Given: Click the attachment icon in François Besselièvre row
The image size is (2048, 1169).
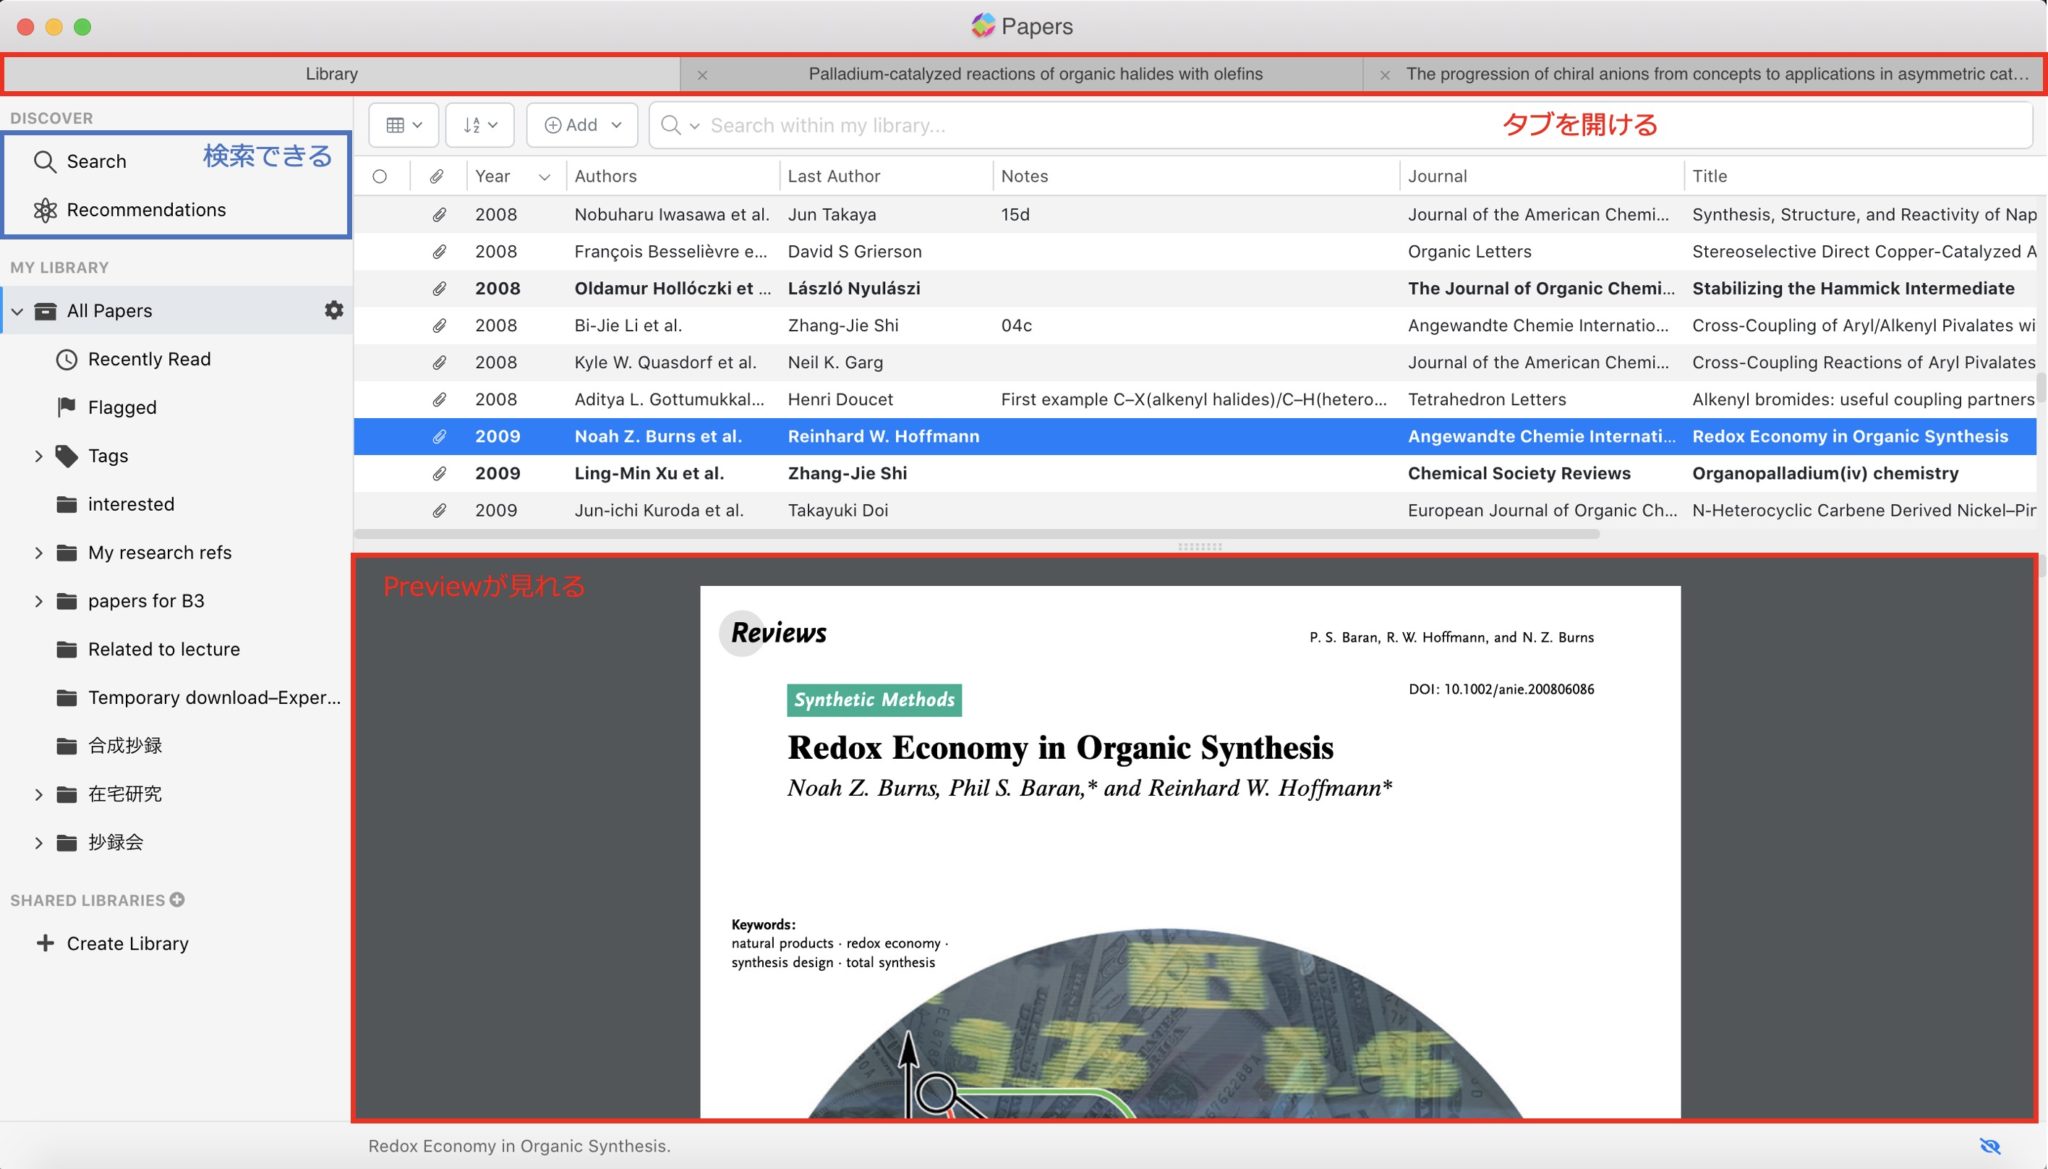Looking at the screenshot, I should pyautogui.click(x=439, y=251).
